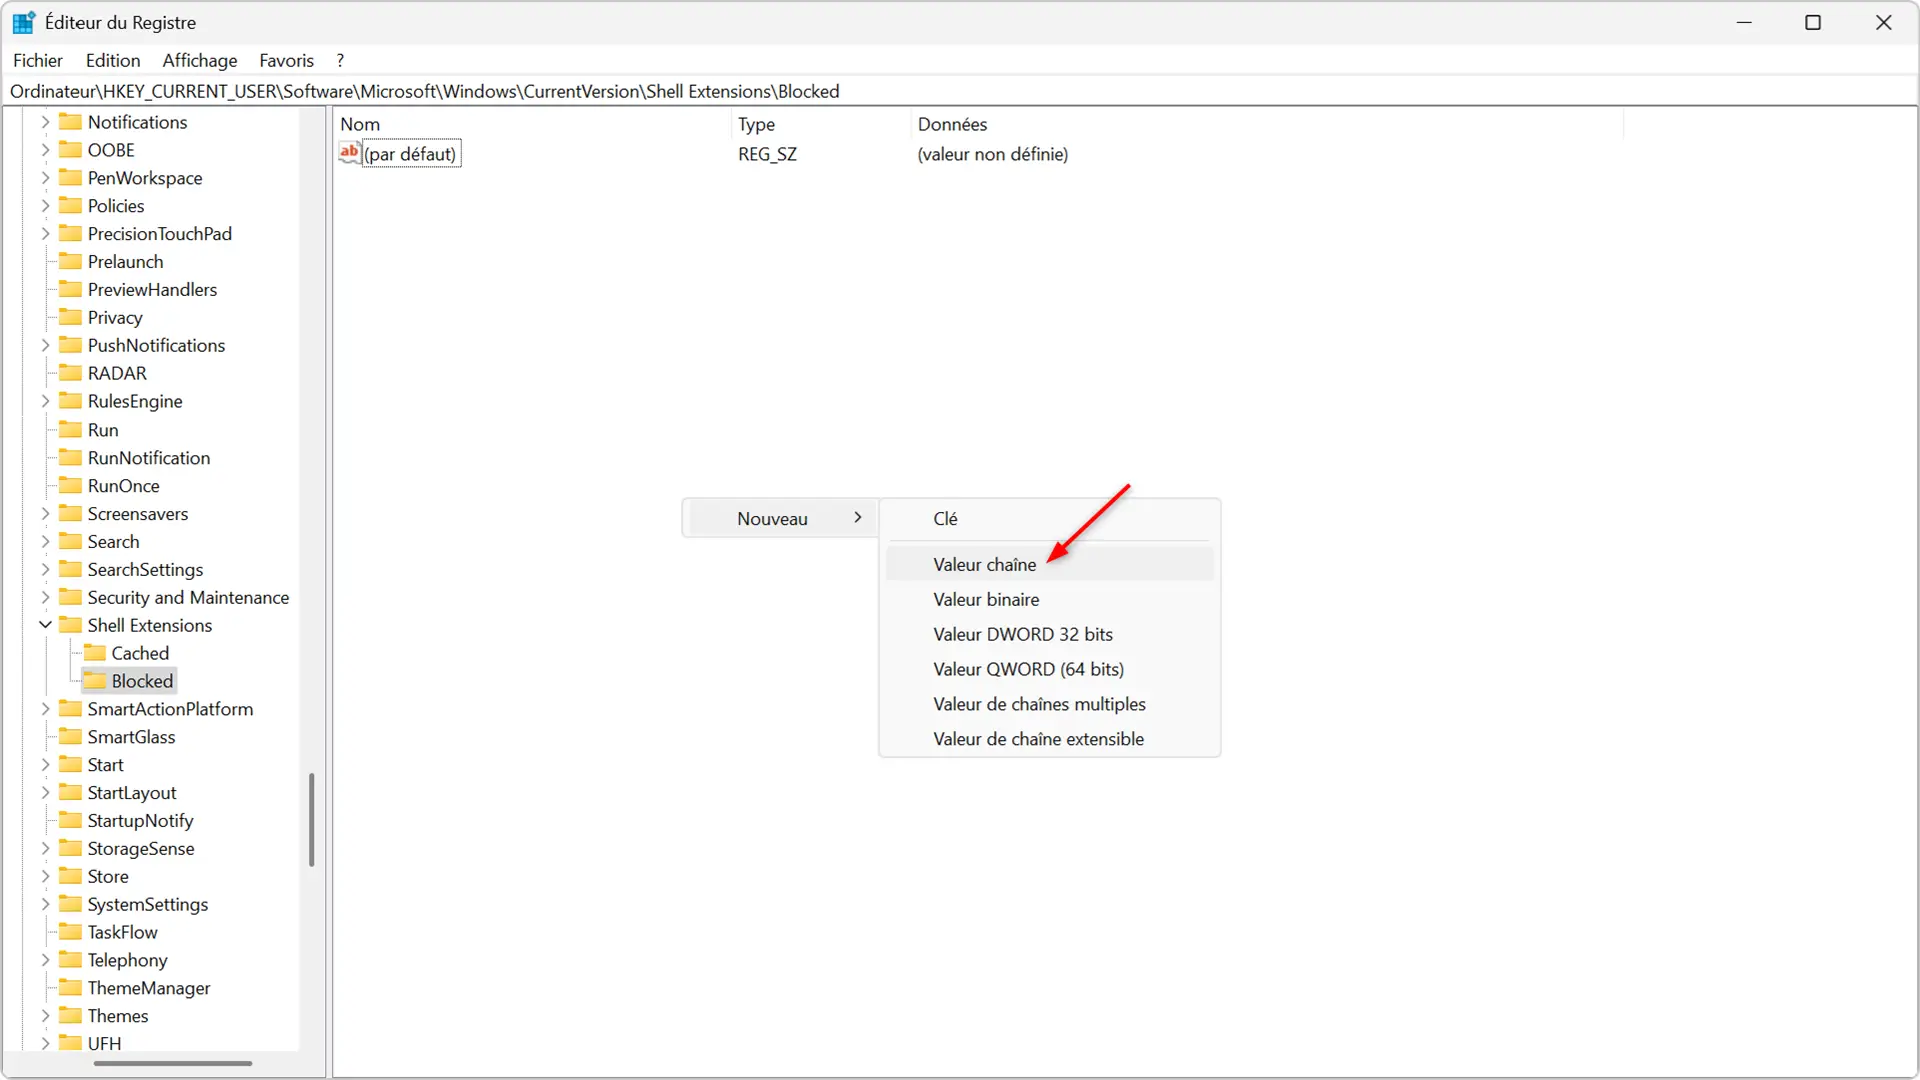Click the Nouveau context menu item
Image resolution: width=1920 pixels, height=1080 pixels.
[x=780, y=519]
